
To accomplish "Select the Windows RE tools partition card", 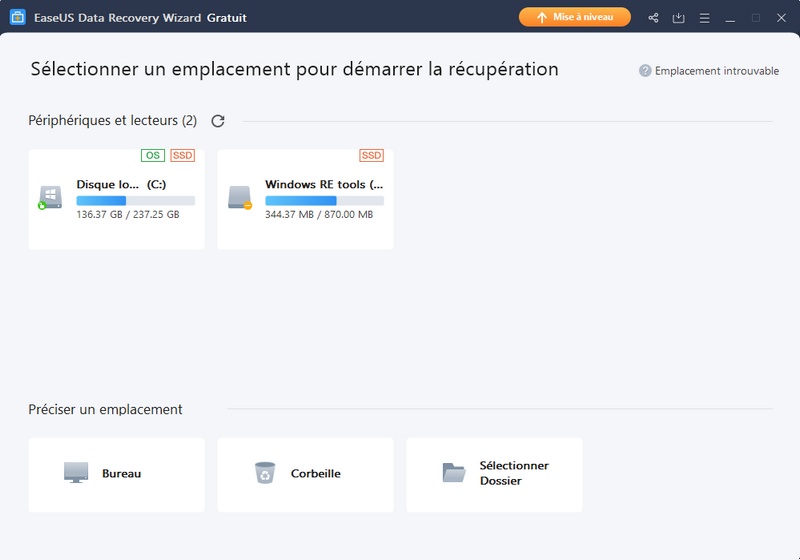I will pyautogui.click(x=305, y=199).
